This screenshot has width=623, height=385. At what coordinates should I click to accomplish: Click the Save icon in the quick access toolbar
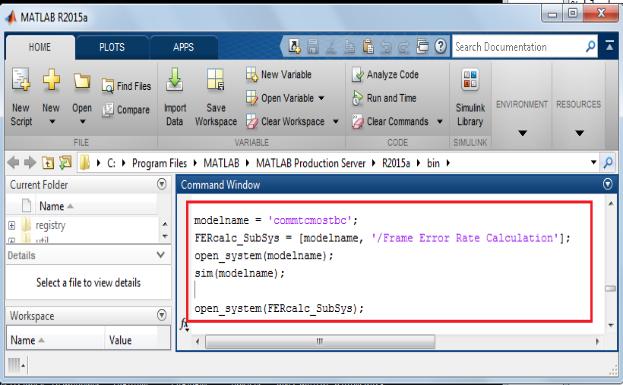(x=312, y=46)
